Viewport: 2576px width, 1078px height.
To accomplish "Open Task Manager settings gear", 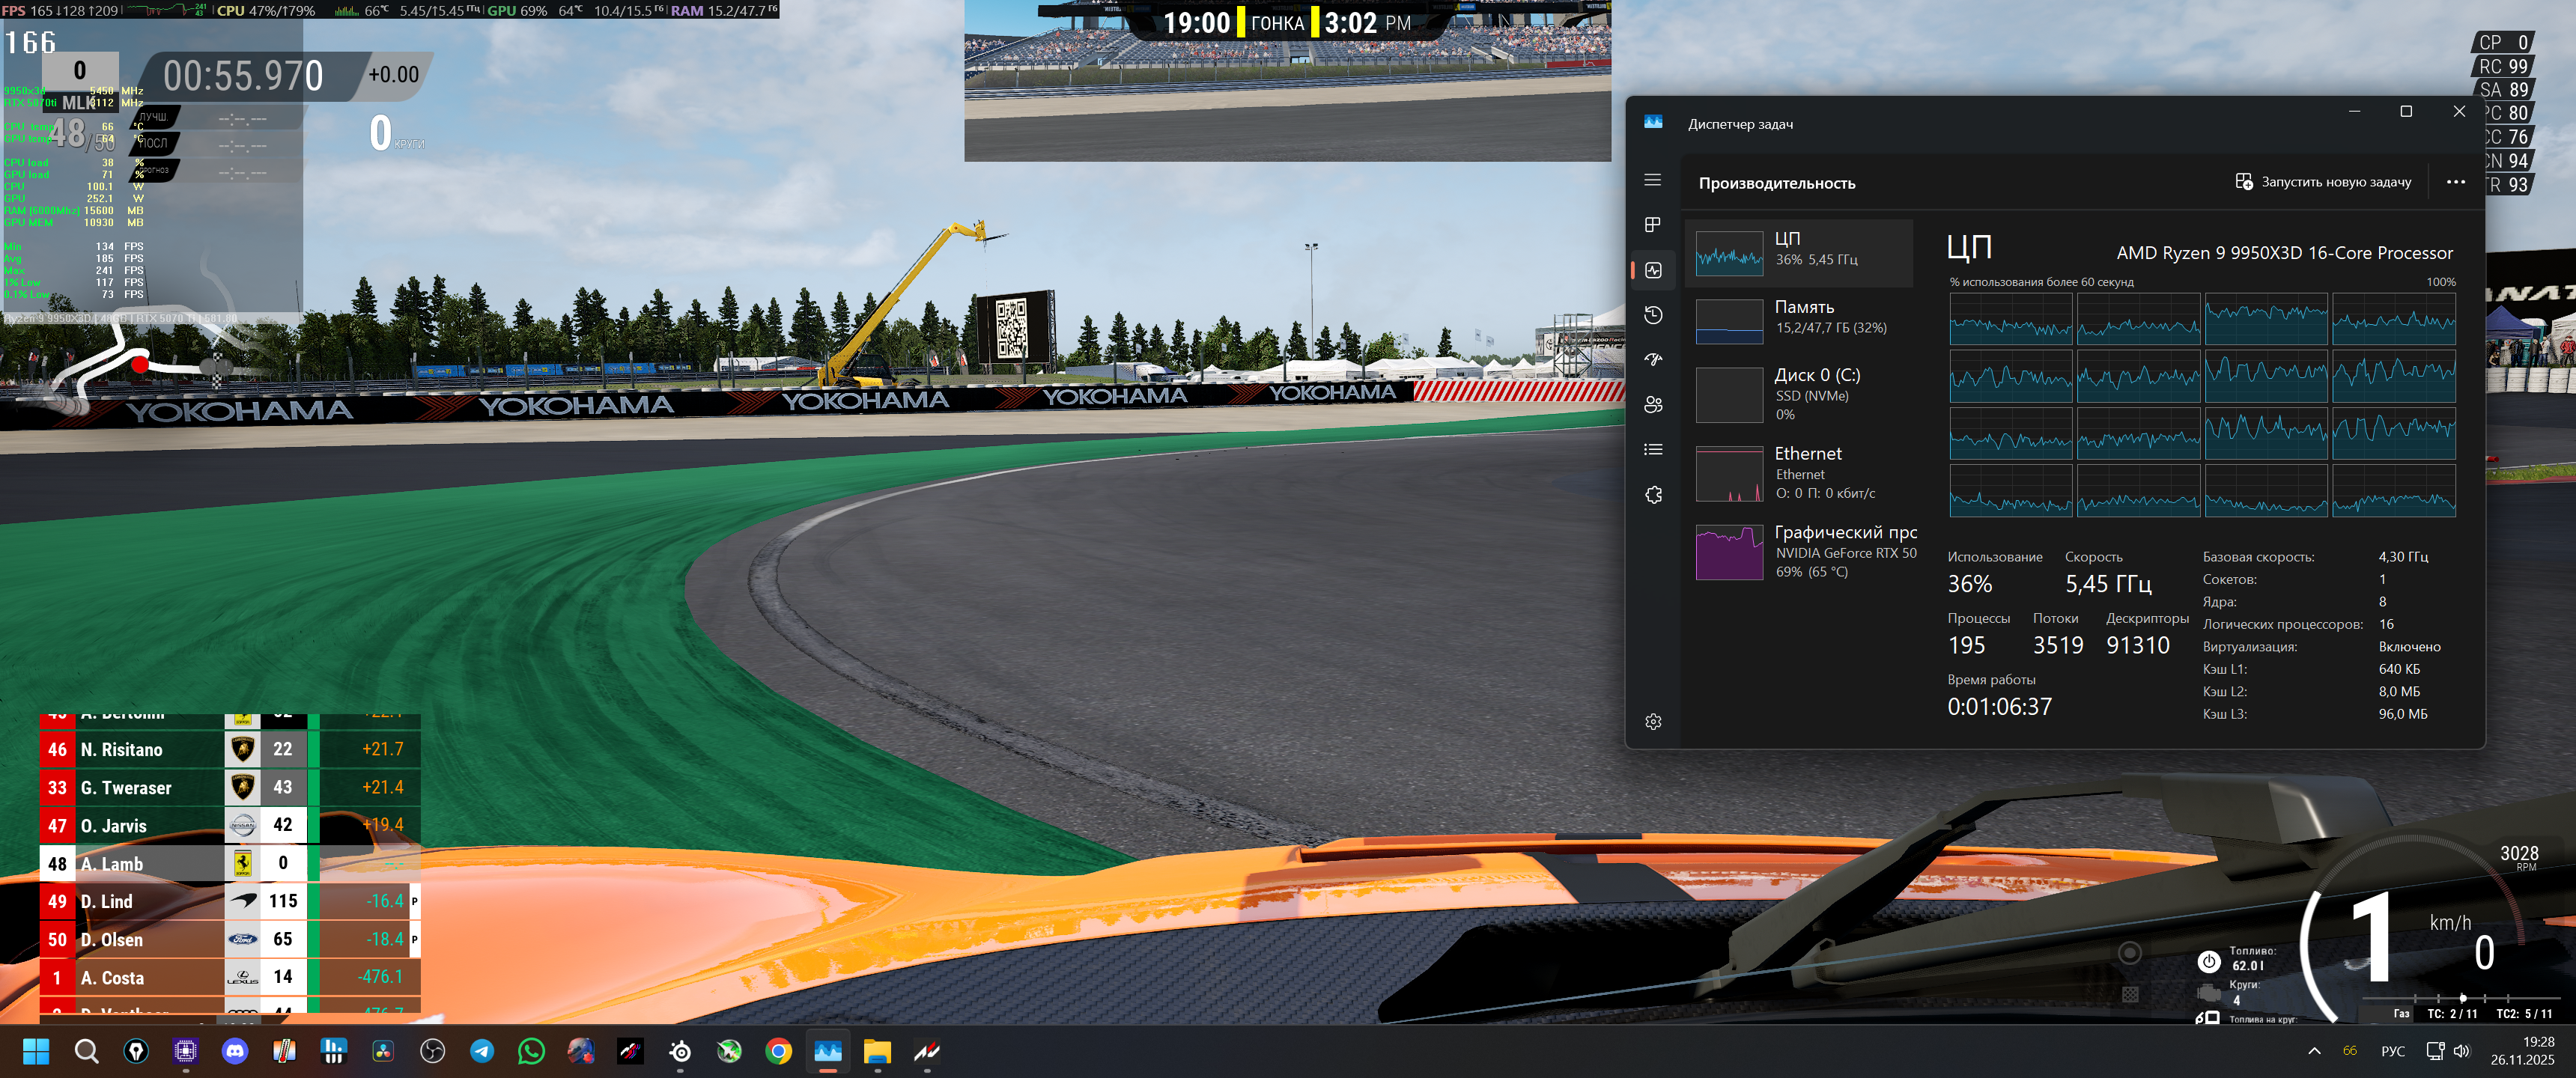I will point(1652,721).
